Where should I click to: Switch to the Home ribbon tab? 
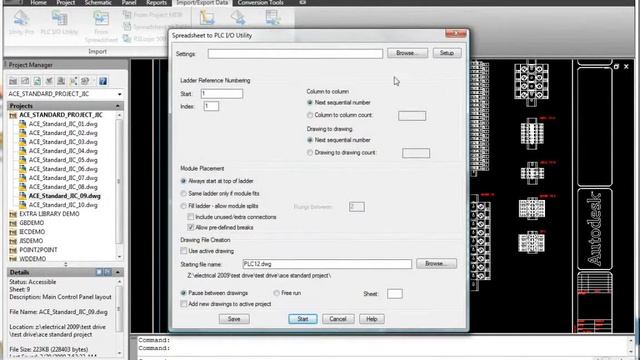click(39, 2)
